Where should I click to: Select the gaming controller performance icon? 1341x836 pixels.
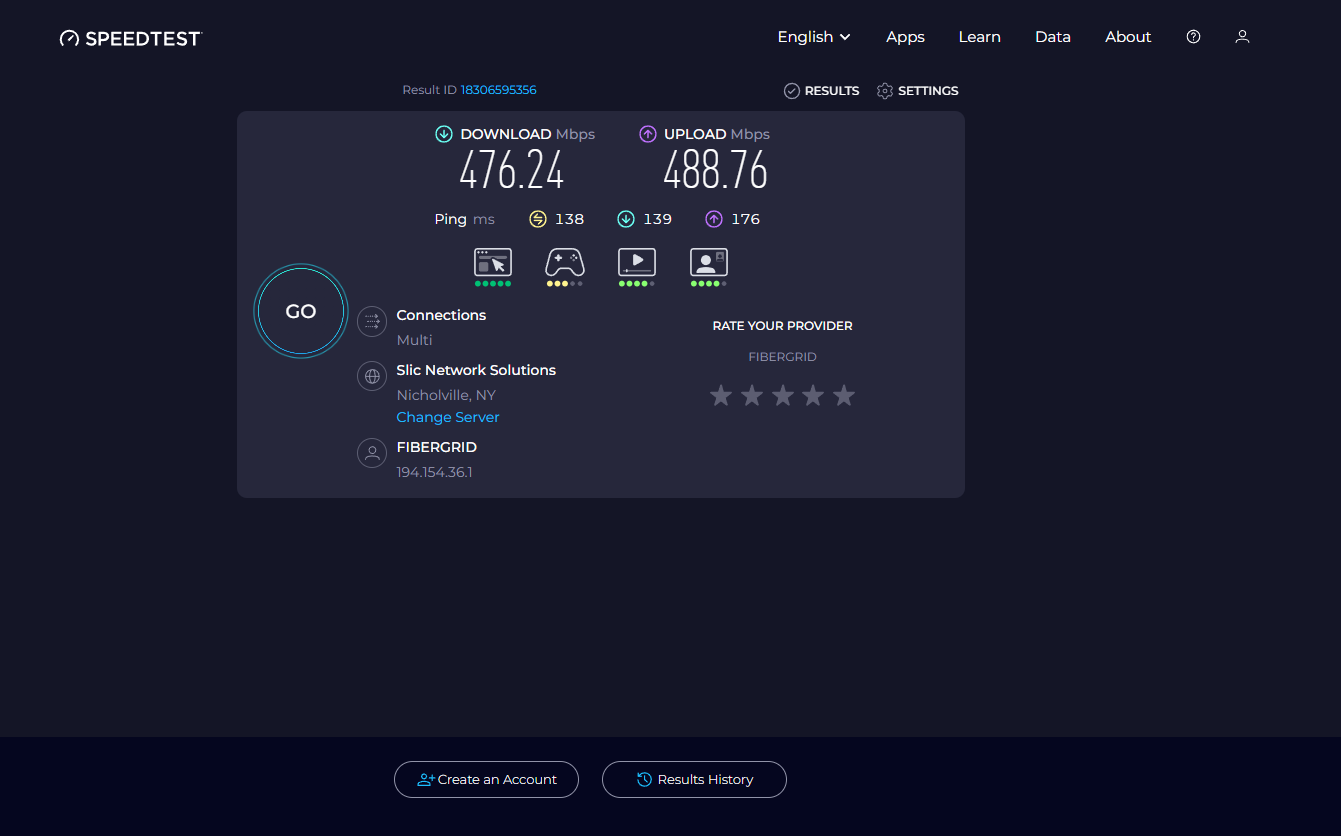click(565, 263)
